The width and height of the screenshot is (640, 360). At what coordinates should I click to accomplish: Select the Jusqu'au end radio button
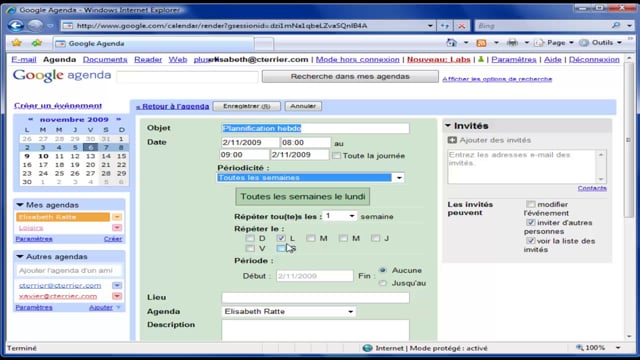click(383, 283)
